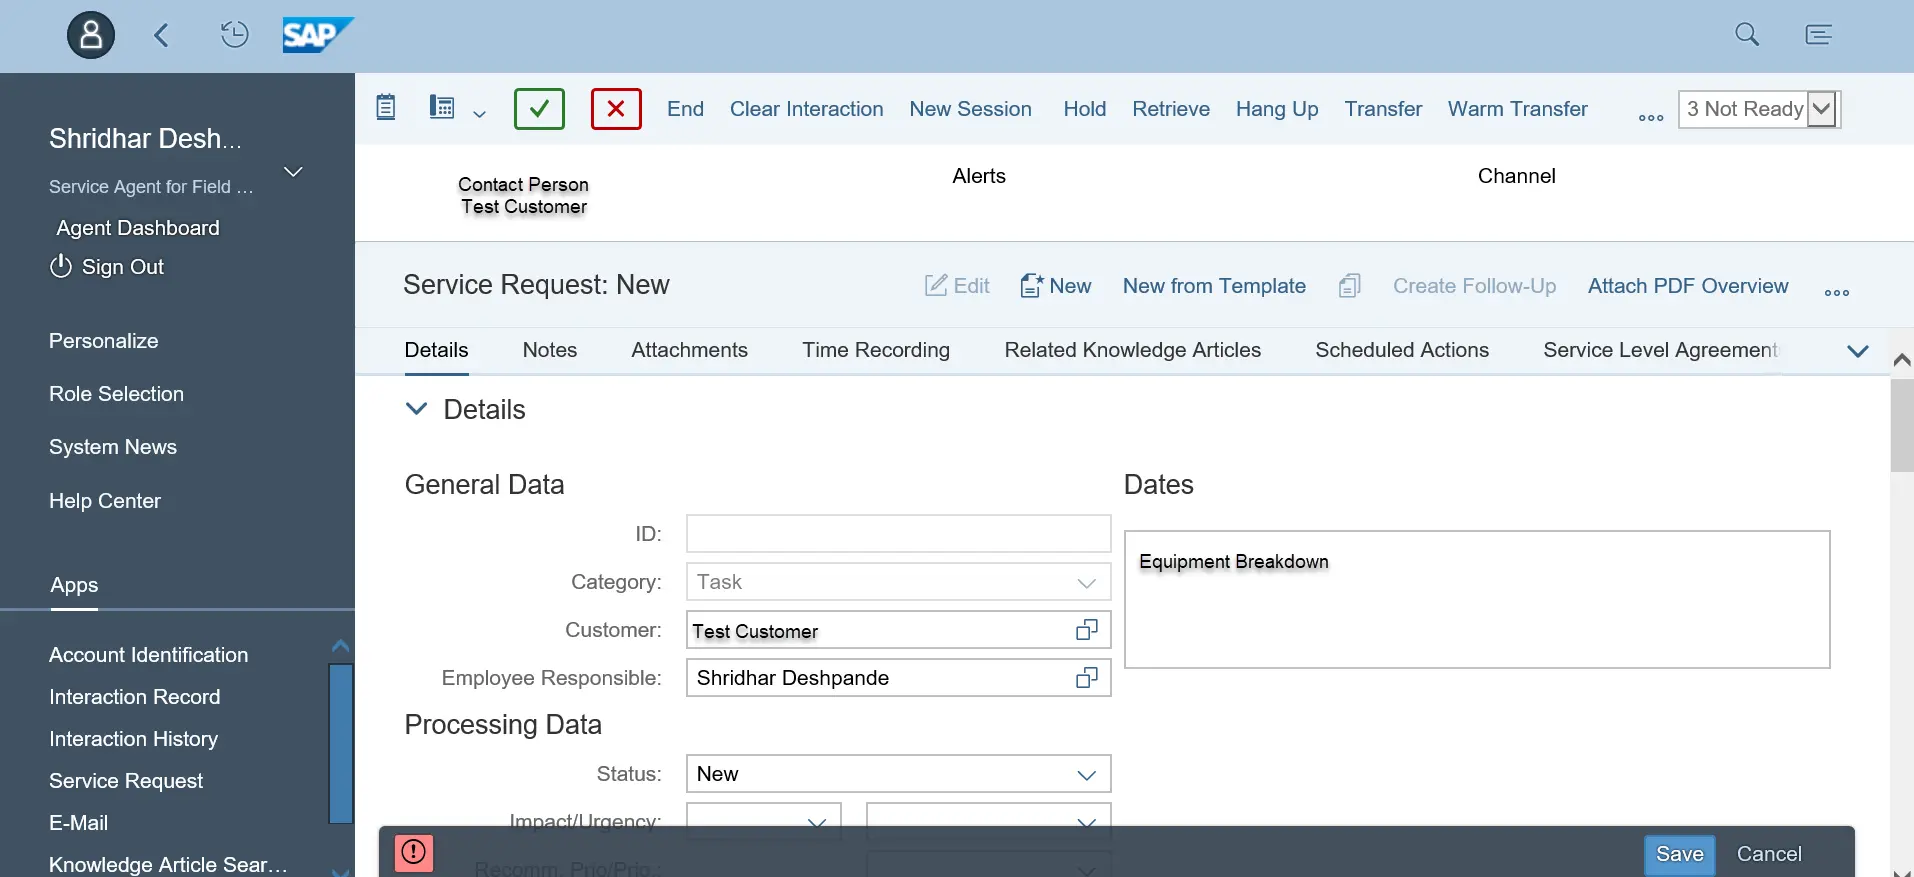
Task: Click the scratch pad clipboard icon
Action: [x=386, y=108]
